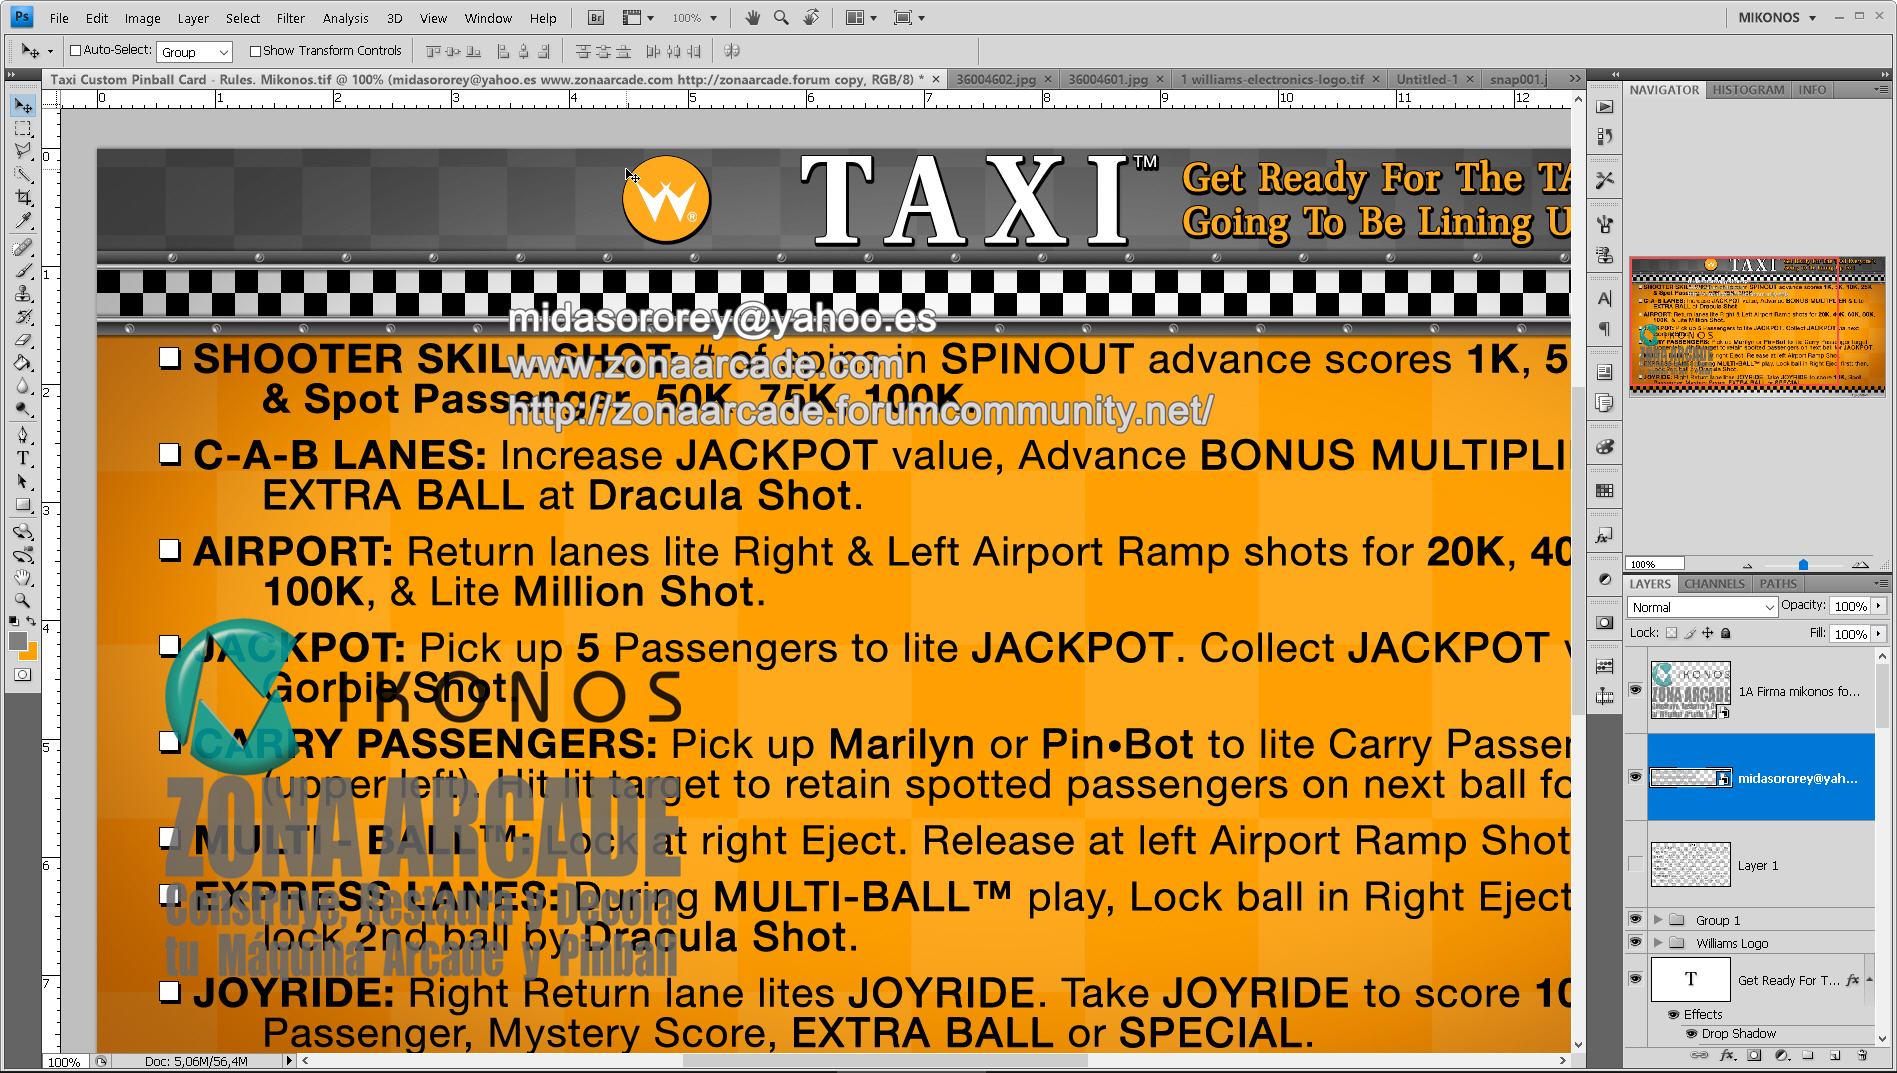Select the Magic Wand tool
Screen dimensions: 1897x1073
click(23, 175)
